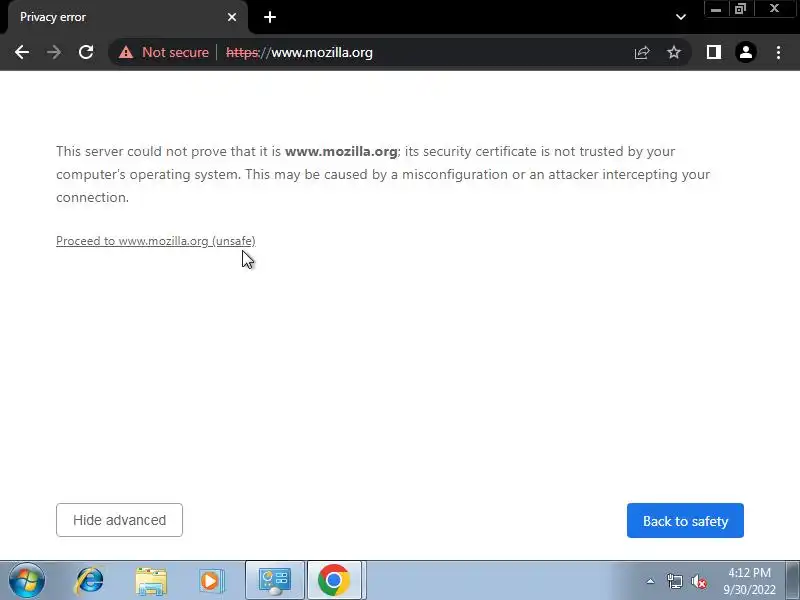This screenshot has width=800, height=600.
Task: Click the Hide advanced button
Action: coord(119,520)
